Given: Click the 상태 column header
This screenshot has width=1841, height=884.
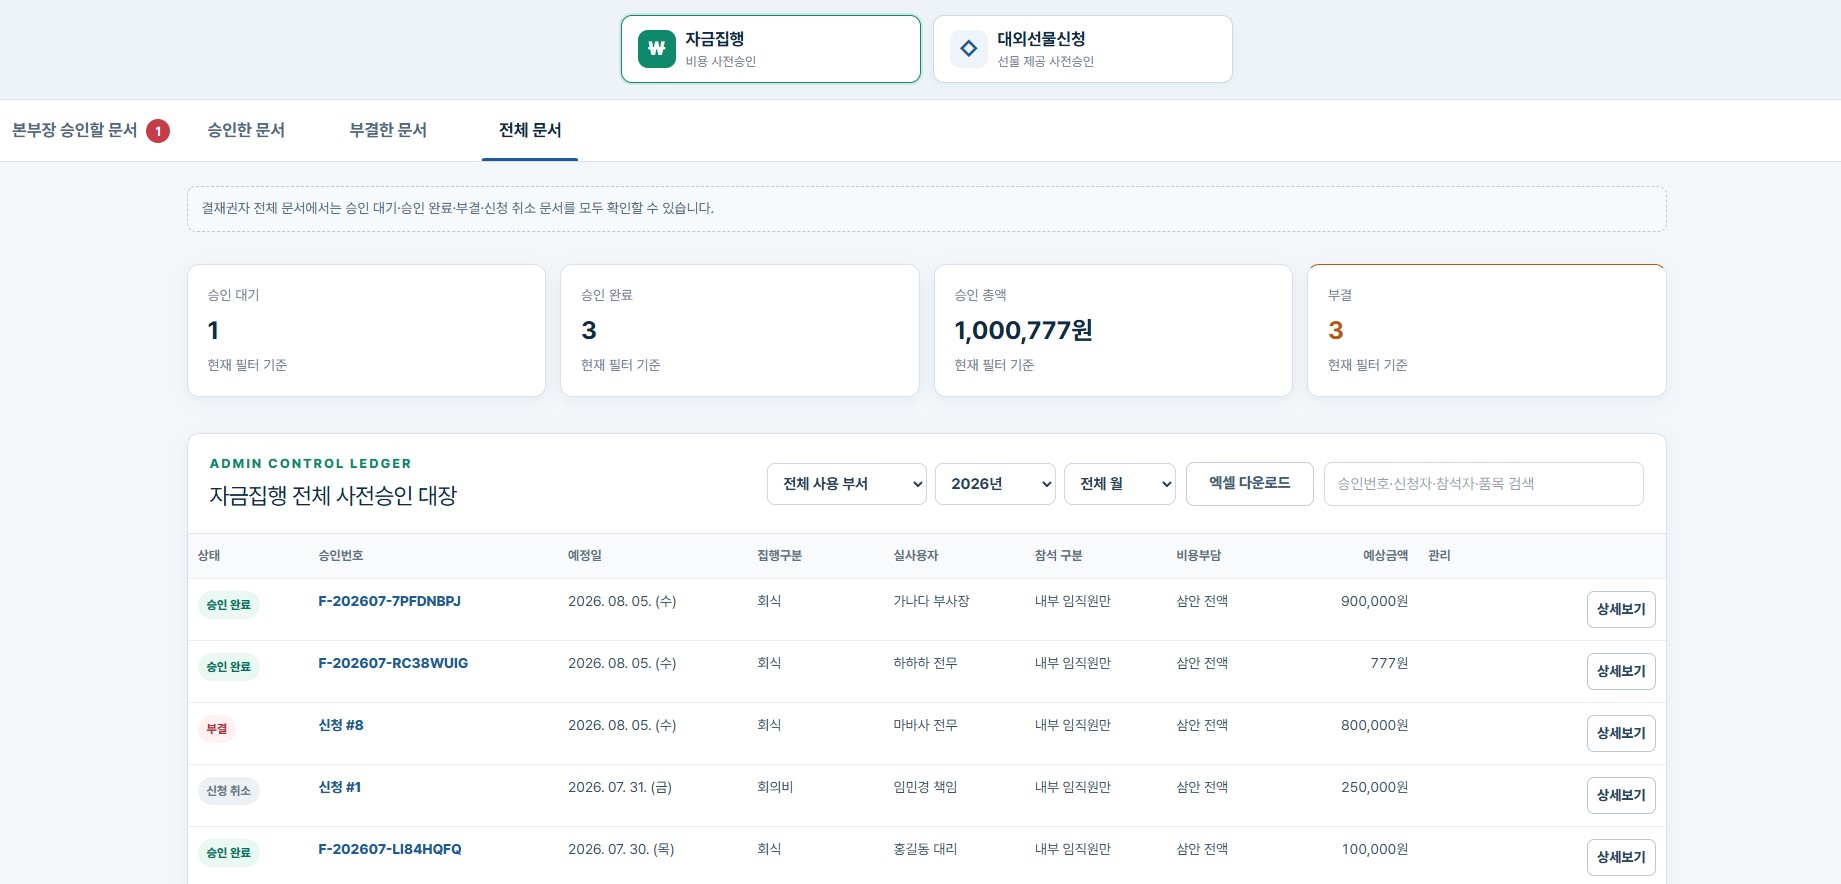Looking at the screenshot, I should (209, 555).
